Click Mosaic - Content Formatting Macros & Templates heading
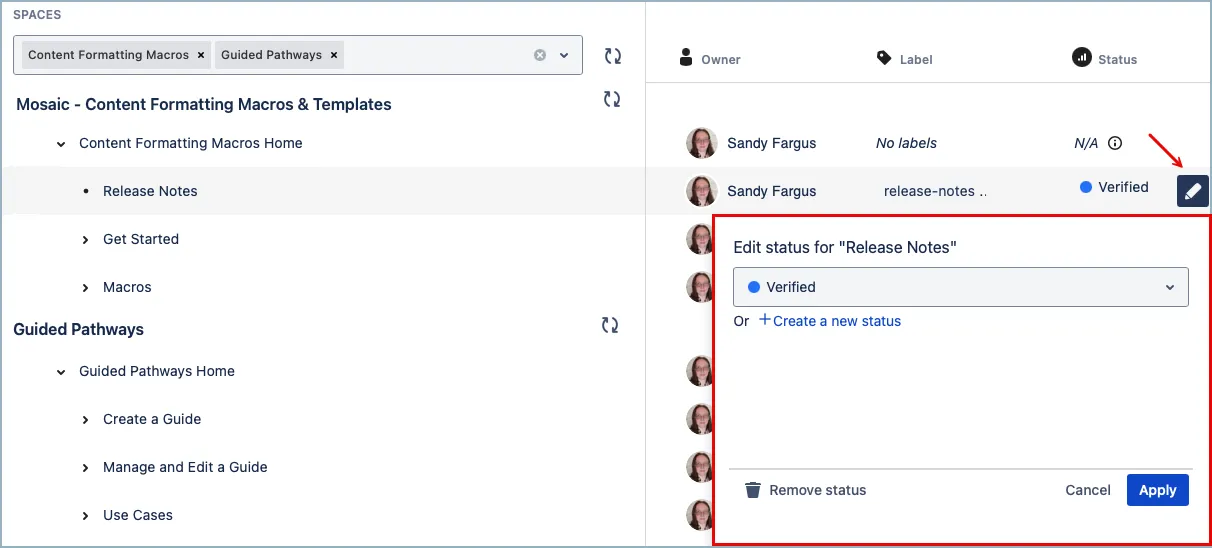Screen dimensions: 1212x548 tap(204, 104)
